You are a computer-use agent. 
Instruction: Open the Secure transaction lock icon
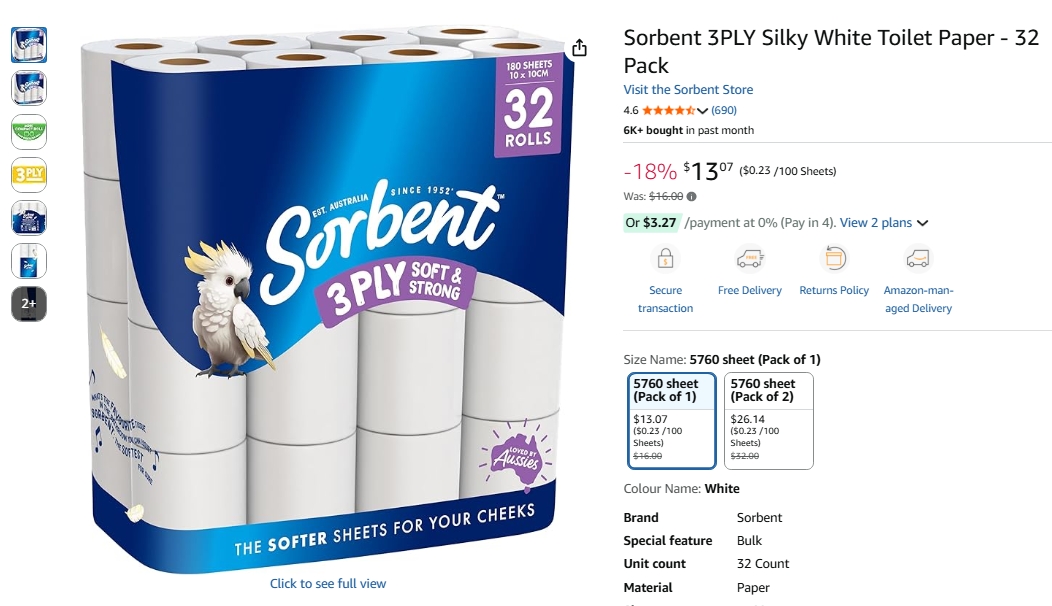(x=665, y=259)
